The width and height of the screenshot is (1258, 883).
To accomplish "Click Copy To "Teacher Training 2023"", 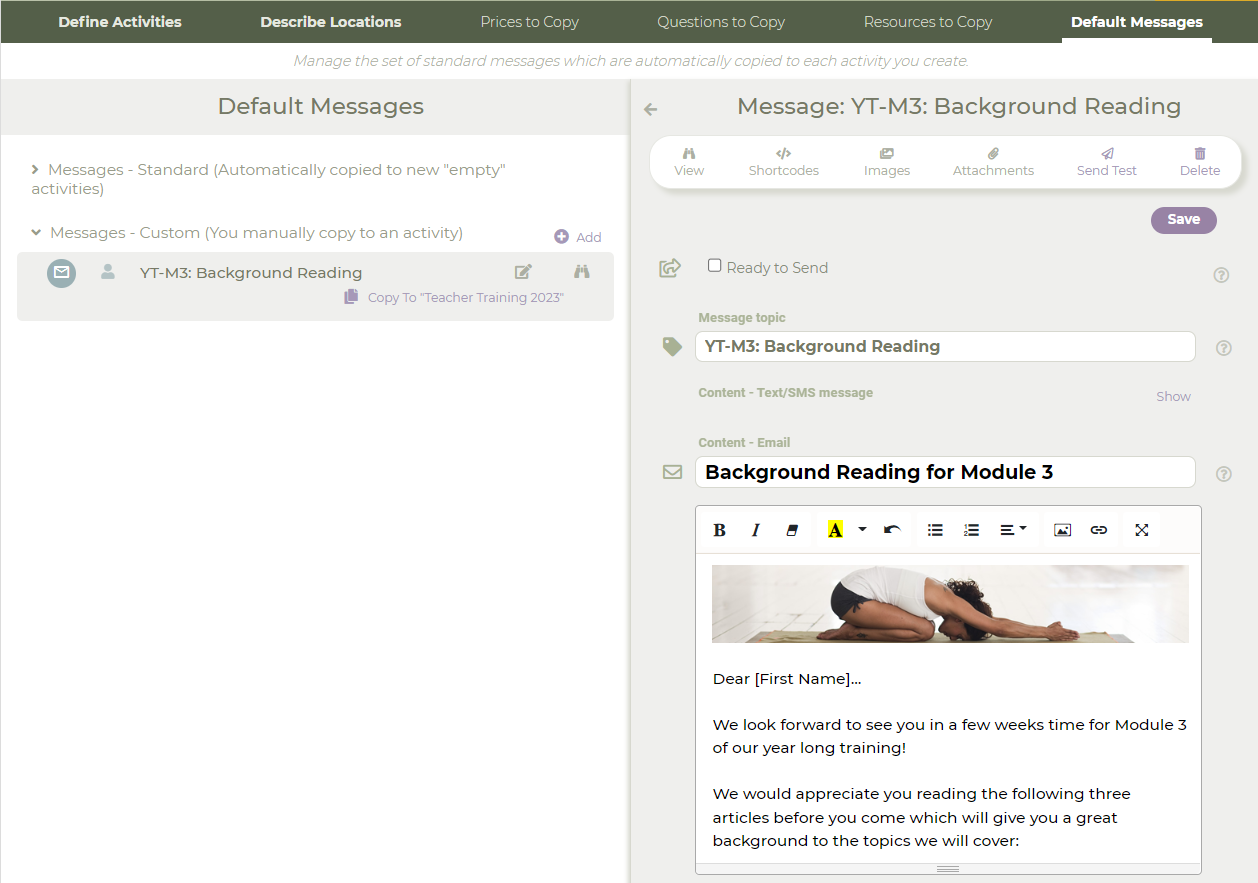I will (x=455, y=297).
